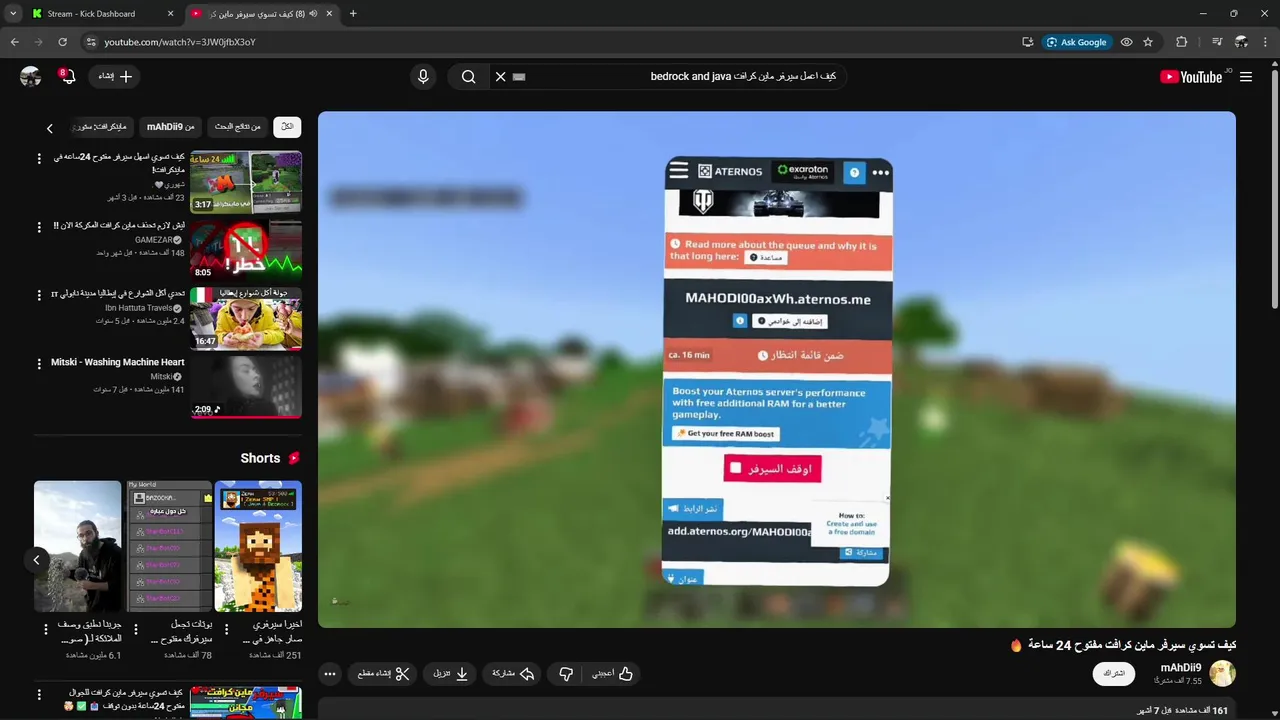The image size is (1280, 720).
Task: Open options for 6.1 million views Short
Action: tap(45, 630)
